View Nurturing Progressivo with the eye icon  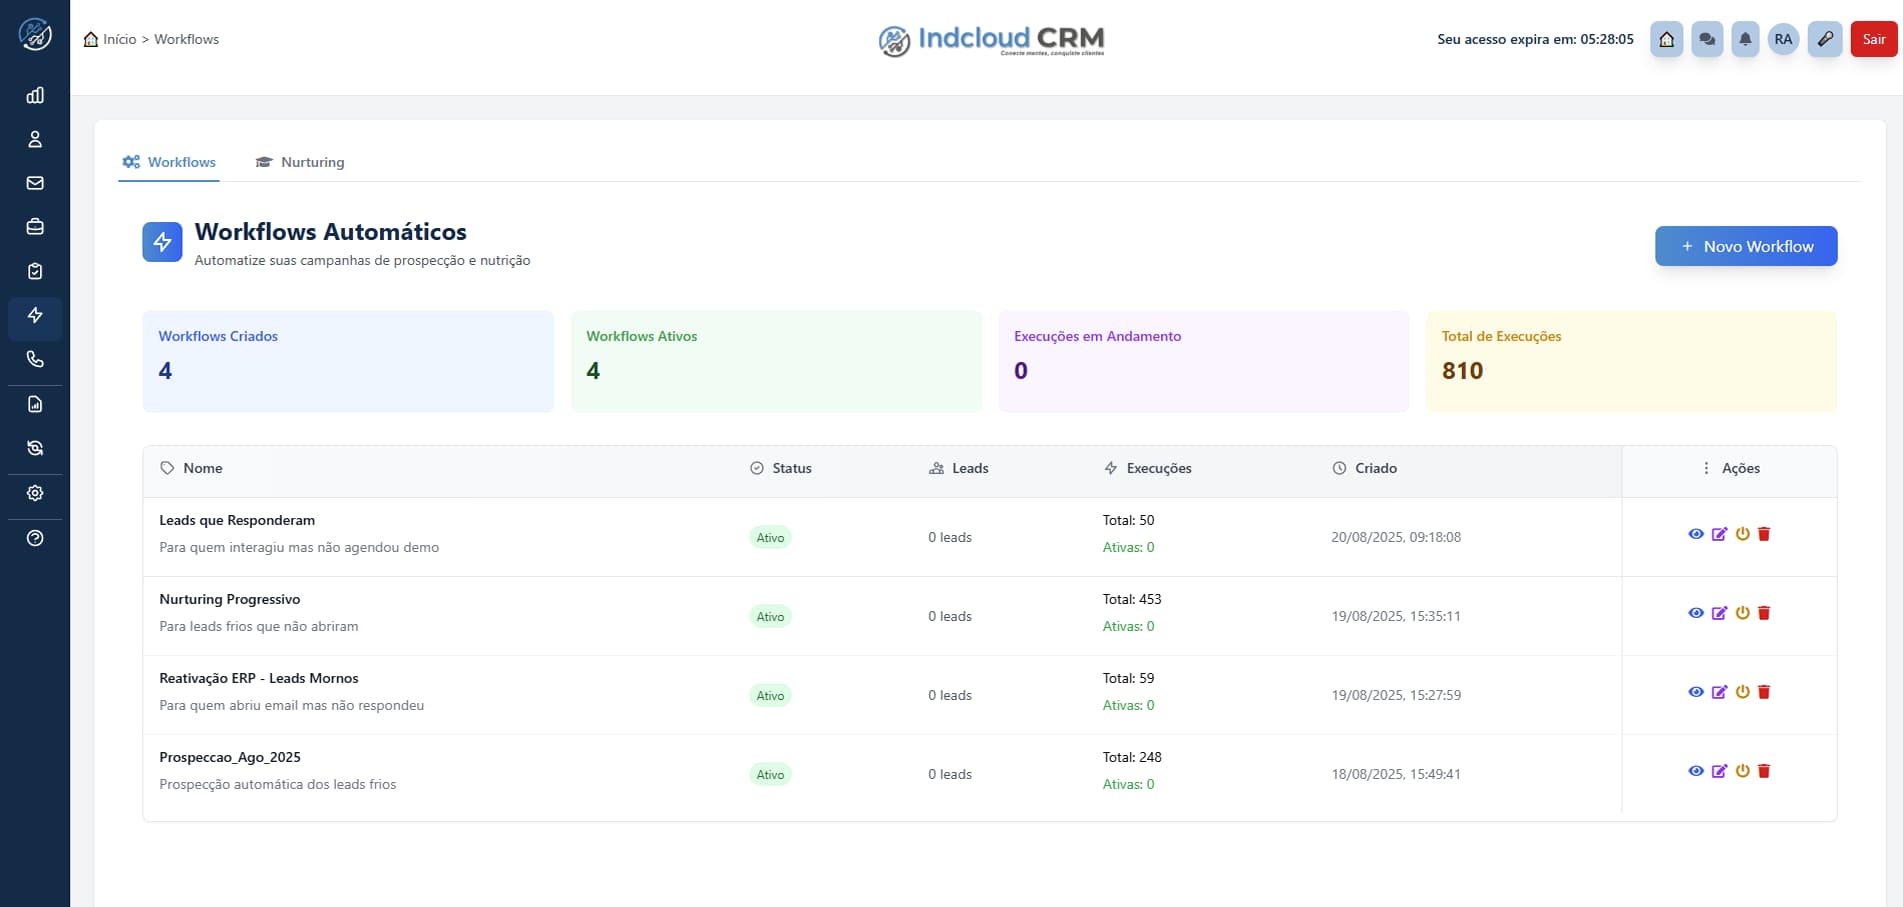click(1696, 613)
